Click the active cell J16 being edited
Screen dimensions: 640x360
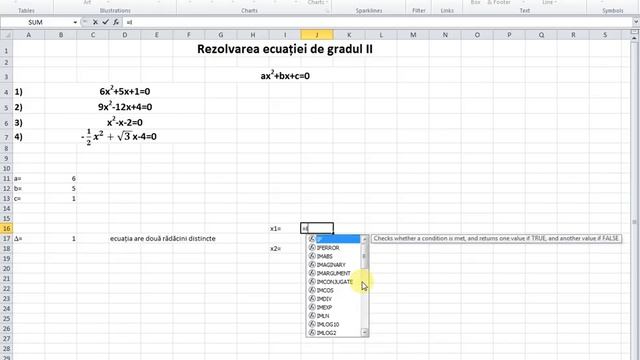pos(317,228)
